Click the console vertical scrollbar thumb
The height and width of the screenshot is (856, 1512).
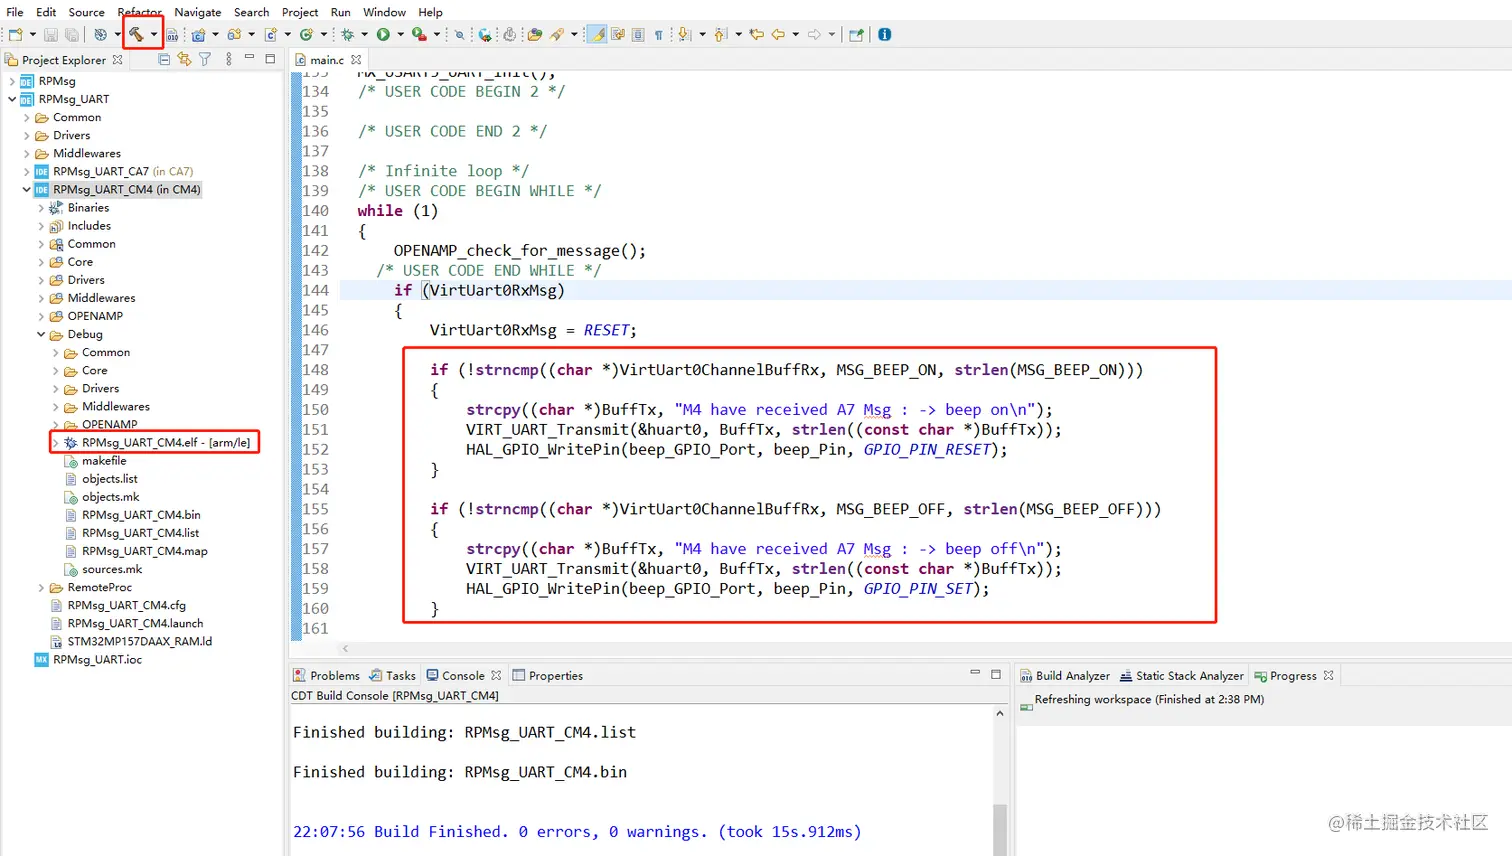pyautogui.click(x=1000, y=828)
